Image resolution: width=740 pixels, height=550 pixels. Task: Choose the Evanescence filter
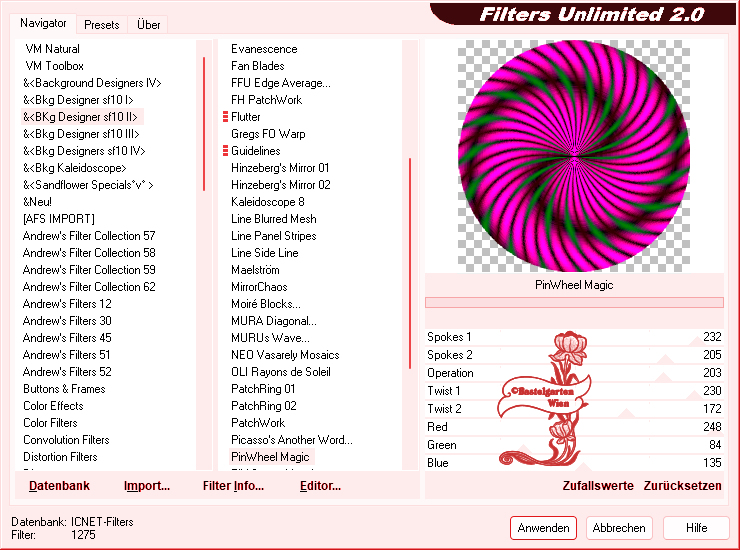coord(264,49)
